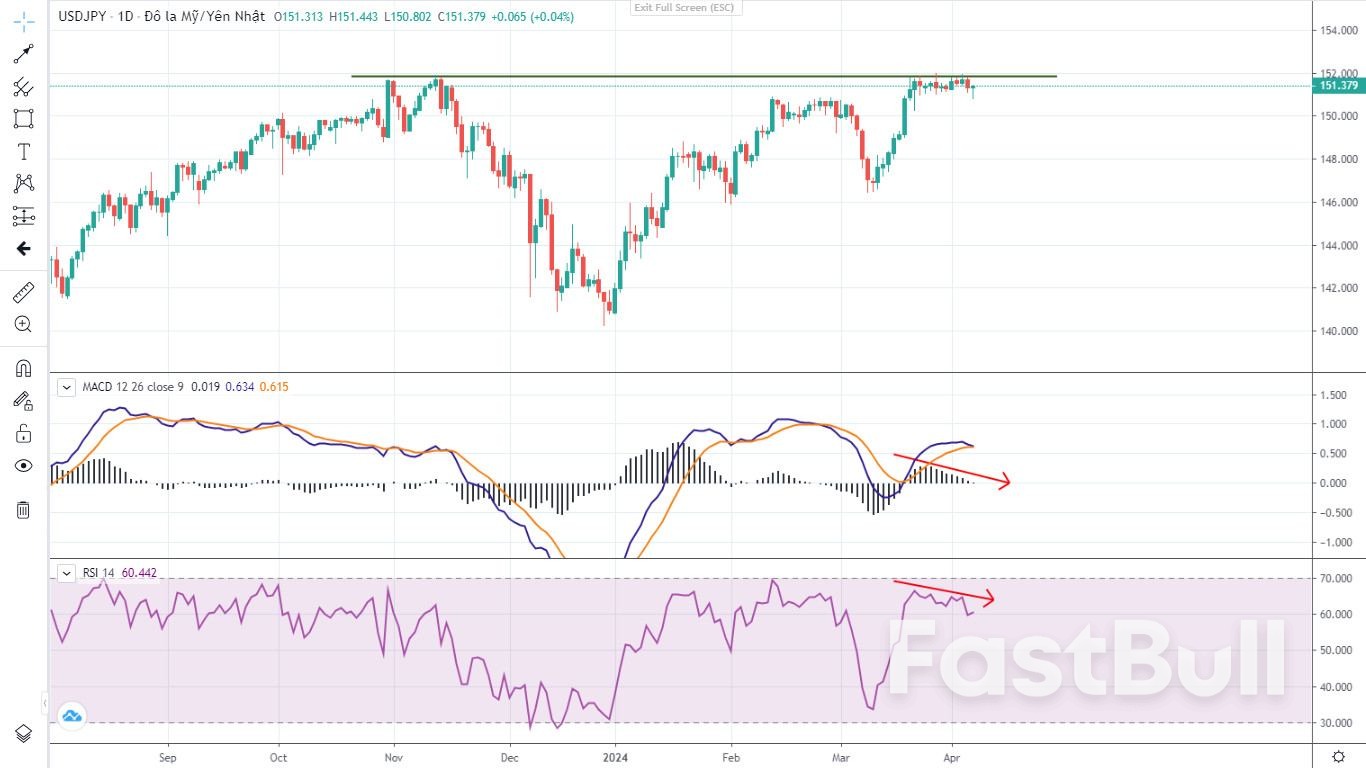The image size is (1366, 768).
Task: Click the MACD 12 26 close 9 label
Action: pos(135,387)
